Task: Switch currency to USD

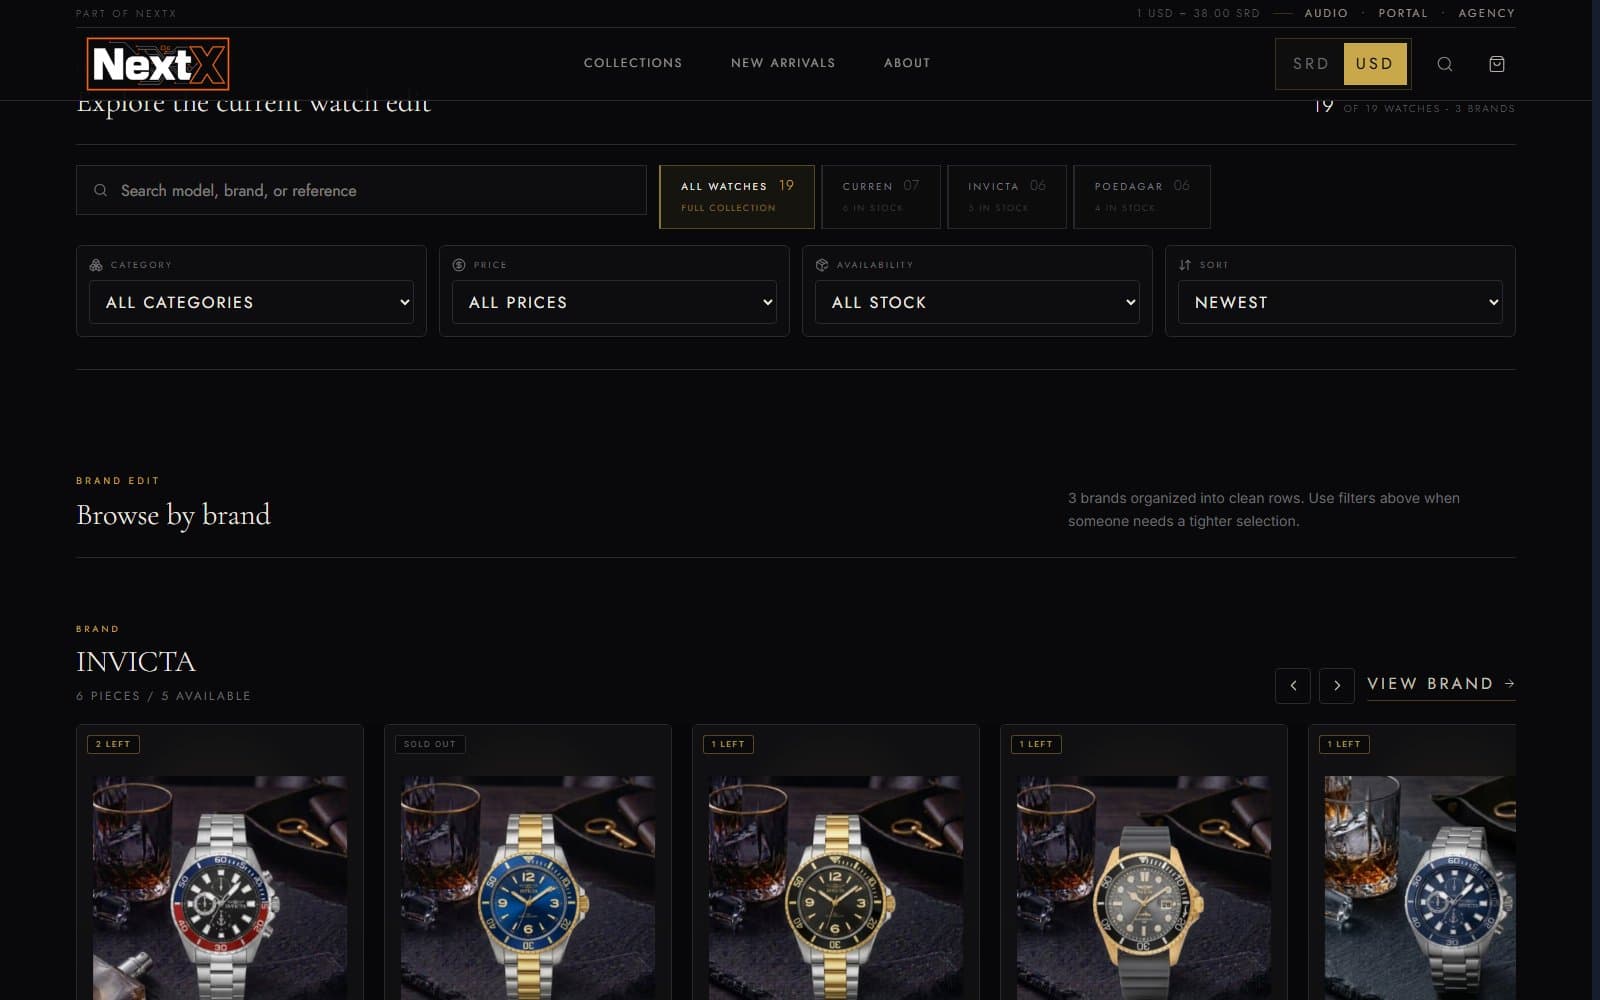Action: [1375, 64]
